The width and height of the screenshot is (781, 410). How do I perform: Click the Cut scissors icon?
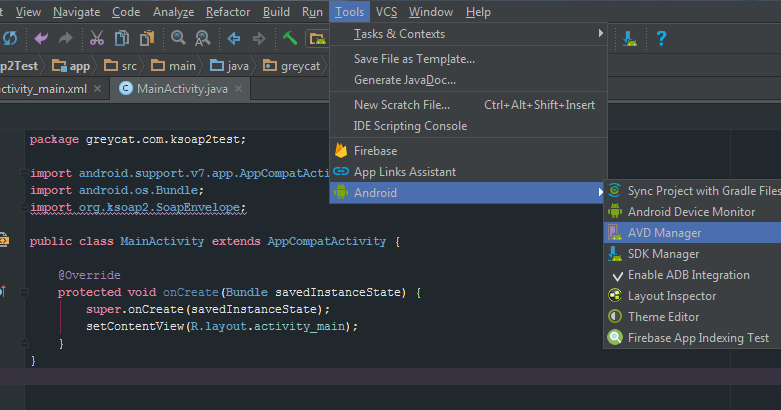[x=97, y=38]
